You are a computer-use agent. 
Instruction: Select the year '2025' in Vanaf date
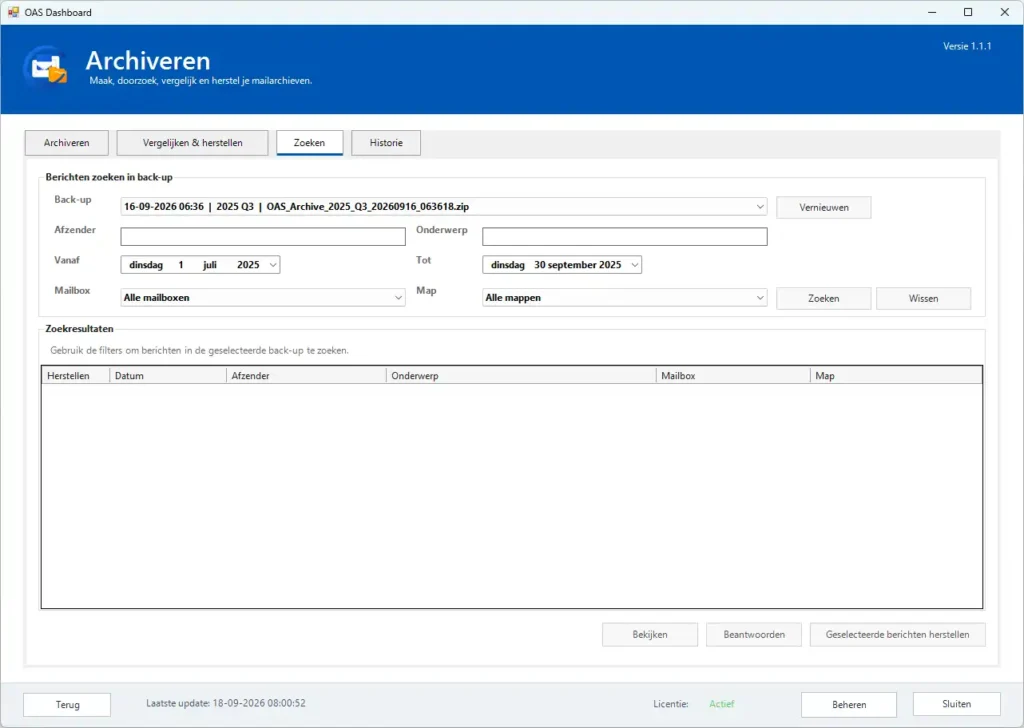[x=248, y=264]
